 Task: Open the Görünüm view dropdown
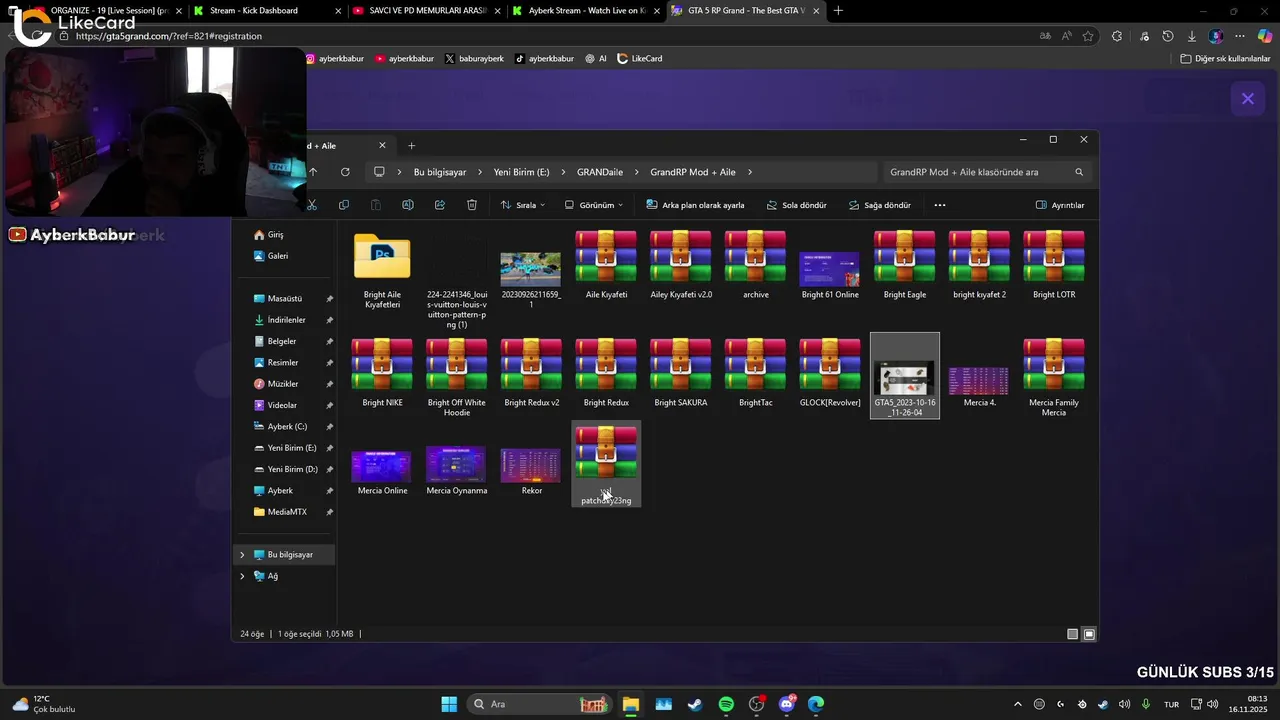click(x=593, y=205)
